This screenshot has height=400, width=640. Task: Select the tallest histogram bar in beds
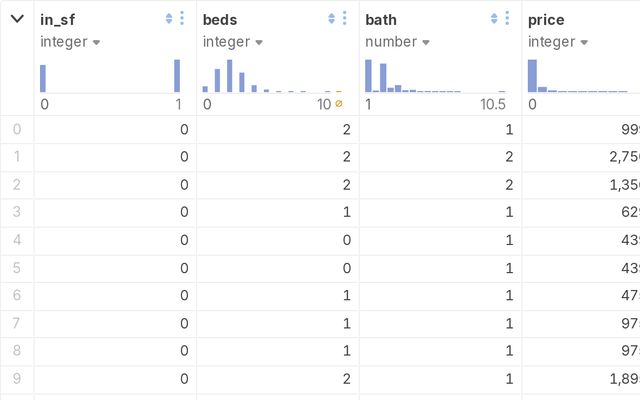pos(229,76)
